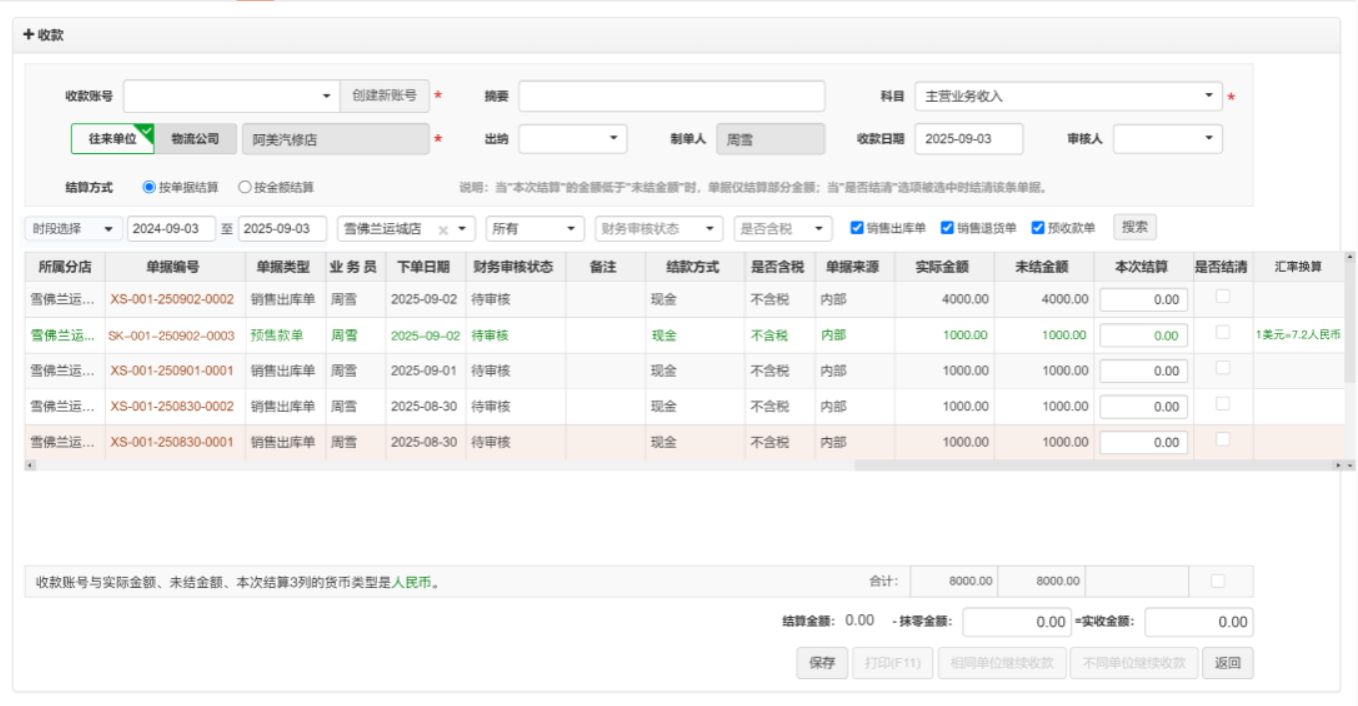Open the 财务审核状态 filter dropdown

coord(658,229)
